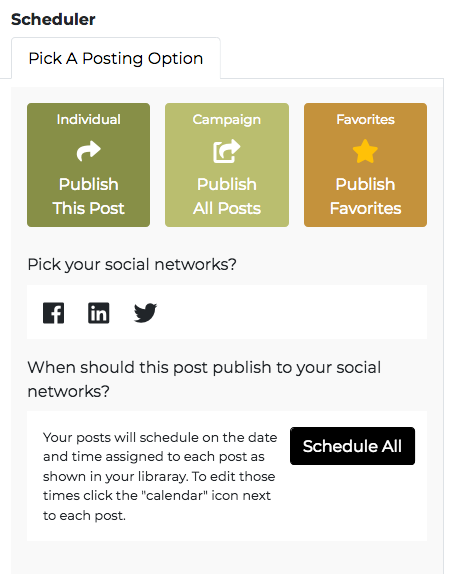460x574 pixels.
Task: Click the Campaign tile label
Action: click(x=227, y=120)
